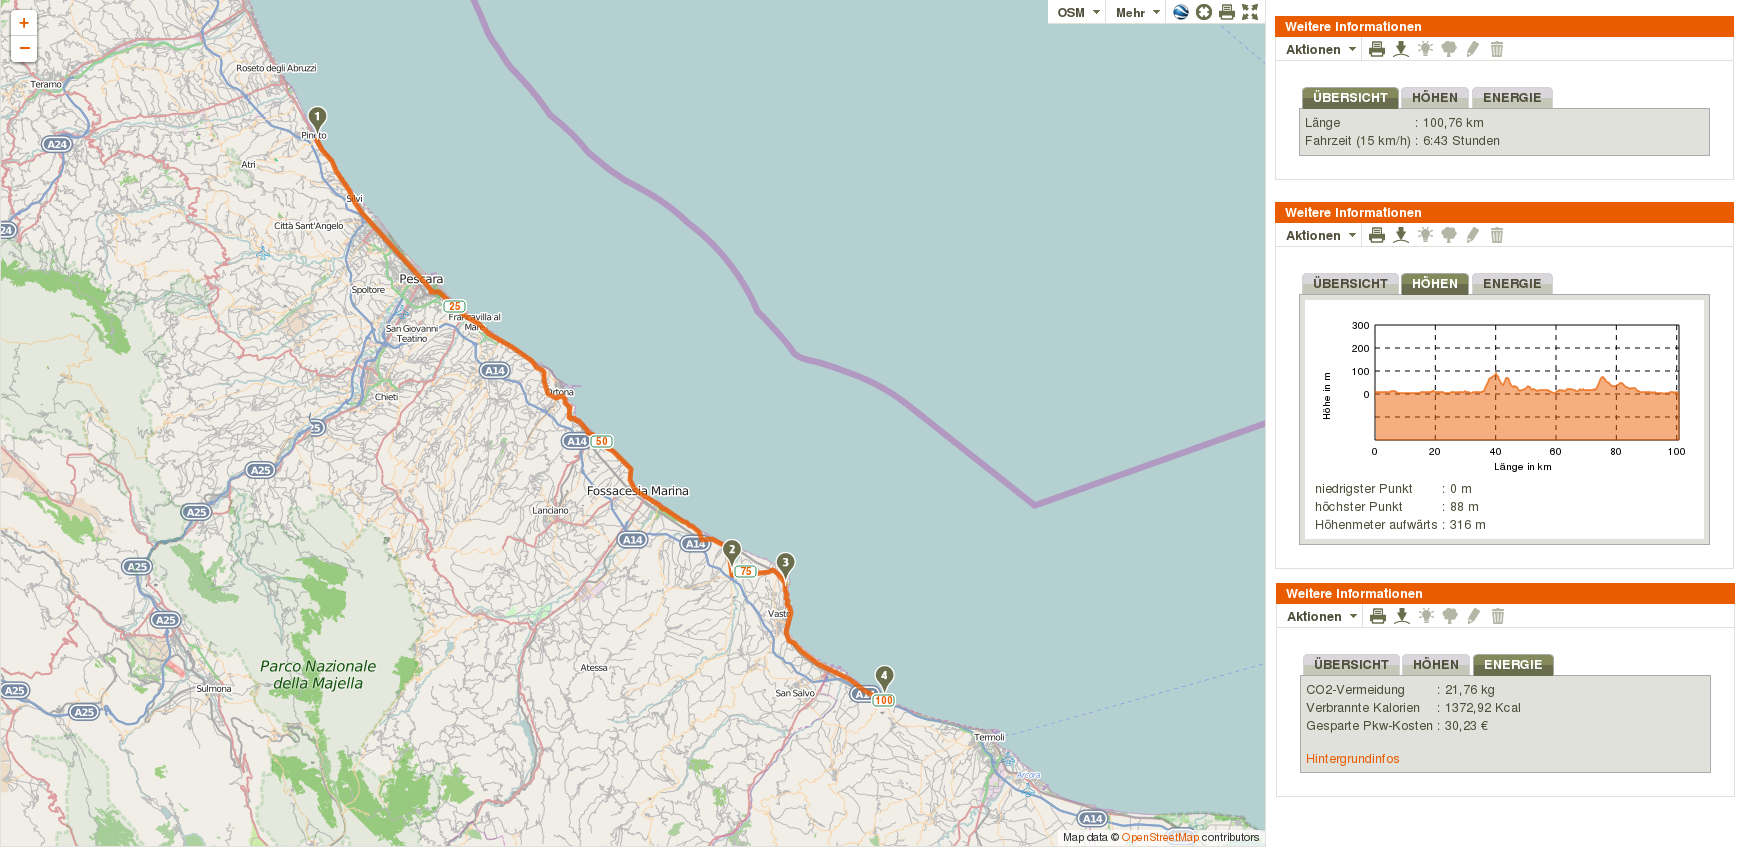
Task: Click tree icon in Länge overview panel
Action: [x=1449, y=49]
